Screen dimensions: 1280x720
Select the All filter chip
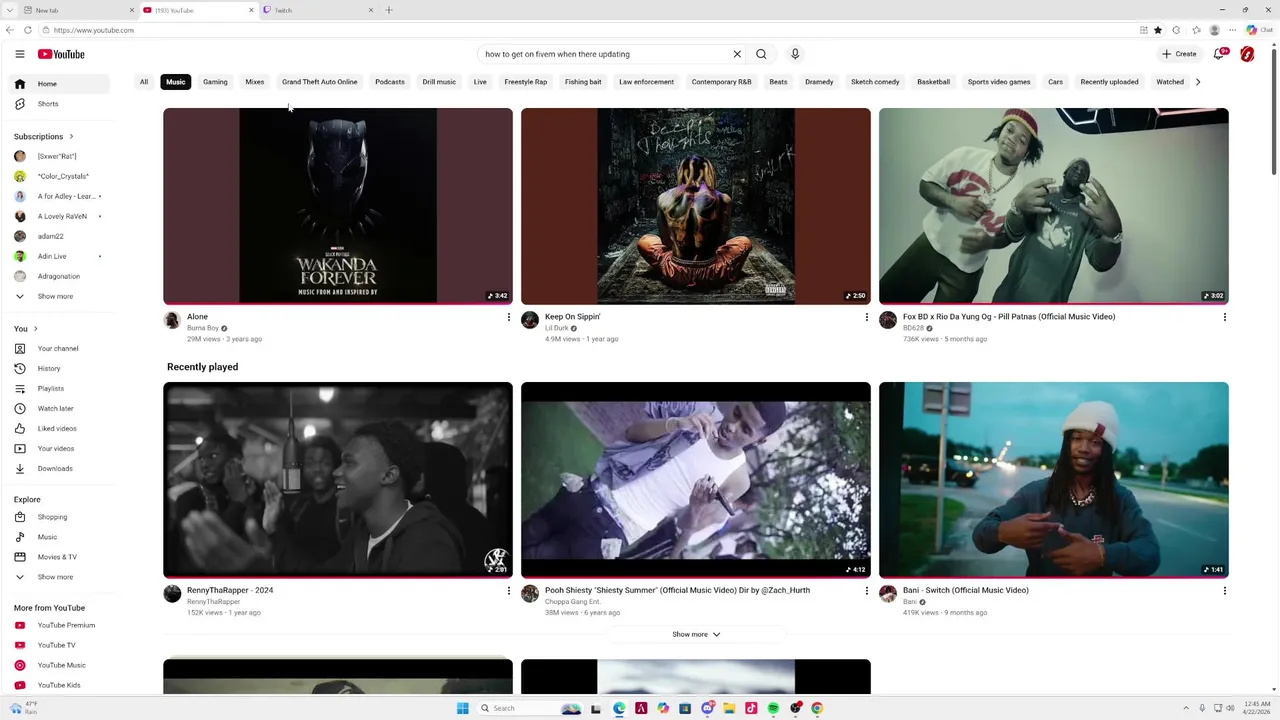(x=144, y=82)
